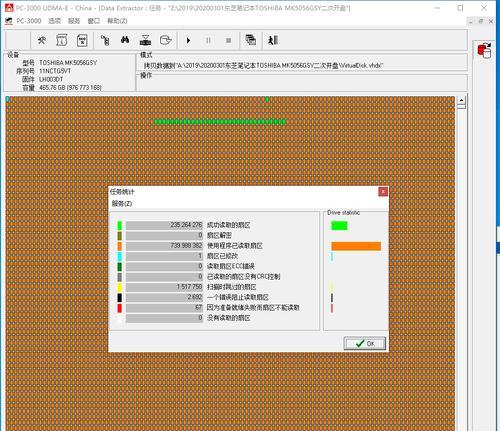Click the folder with arrow export icon

point(165,40)
